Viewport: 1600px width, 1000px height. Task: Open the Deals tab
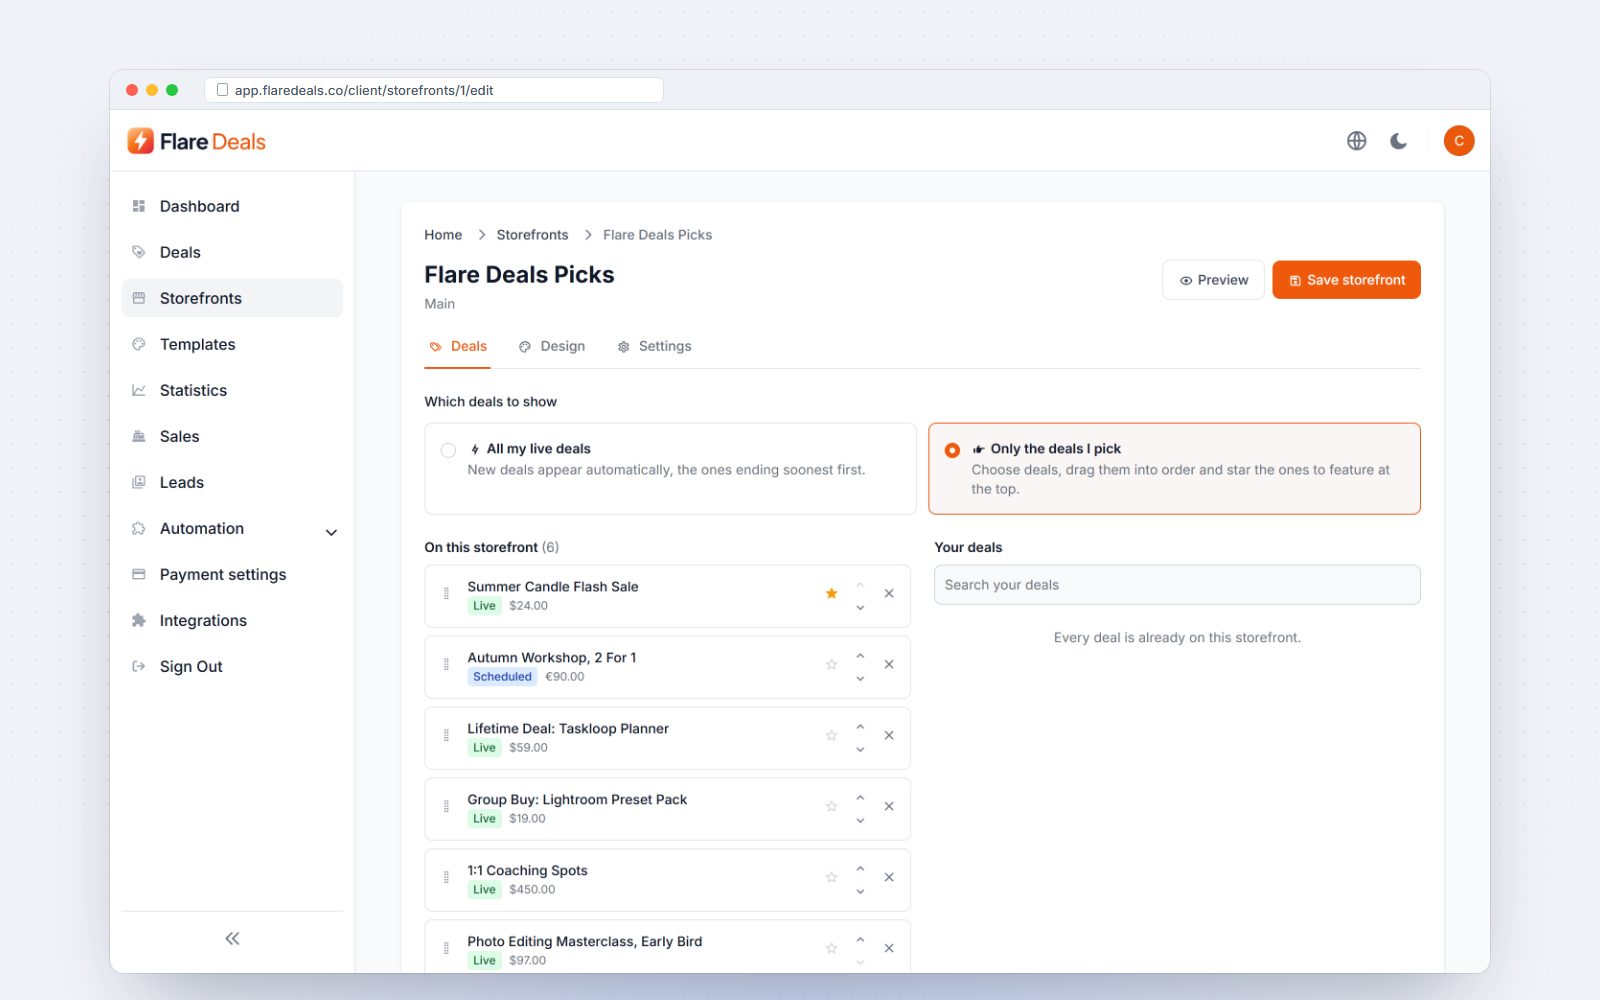pos(458,346)
